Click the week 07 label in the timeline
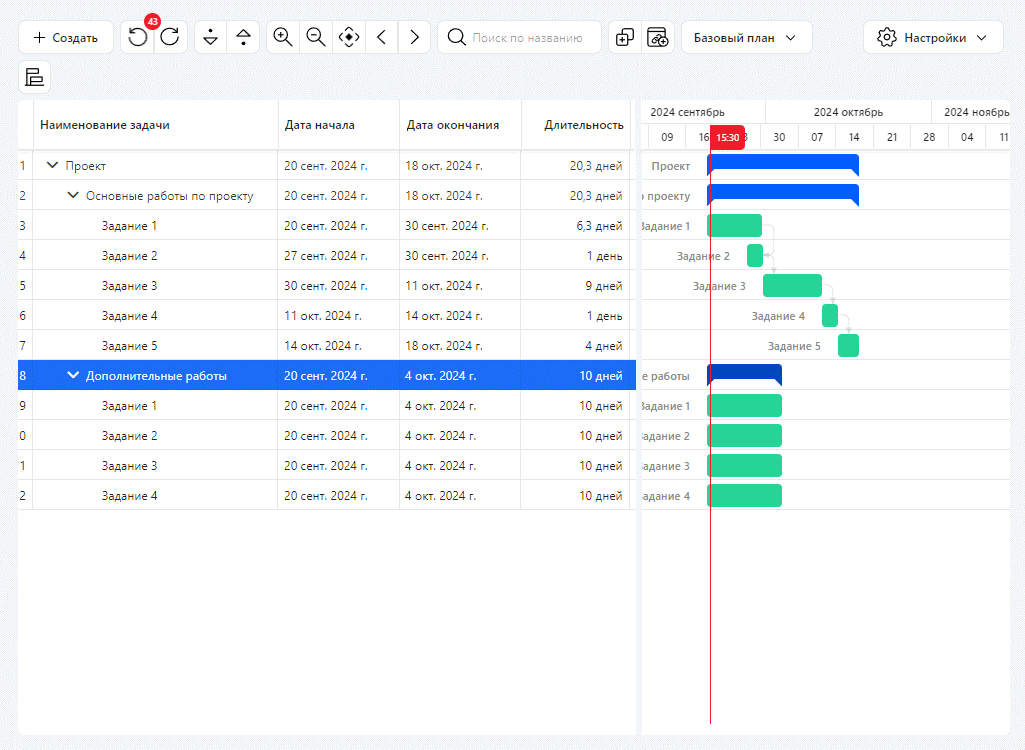Image resolution: width=1025 pixels, height=750 pixels. (x=816, y=137)
